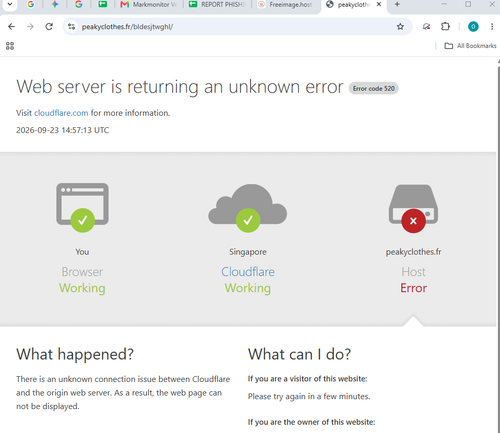Open the Extensions puzzle icon
Image resolution: width=500 pixels, height=433 pixels.
click(445, 27)
